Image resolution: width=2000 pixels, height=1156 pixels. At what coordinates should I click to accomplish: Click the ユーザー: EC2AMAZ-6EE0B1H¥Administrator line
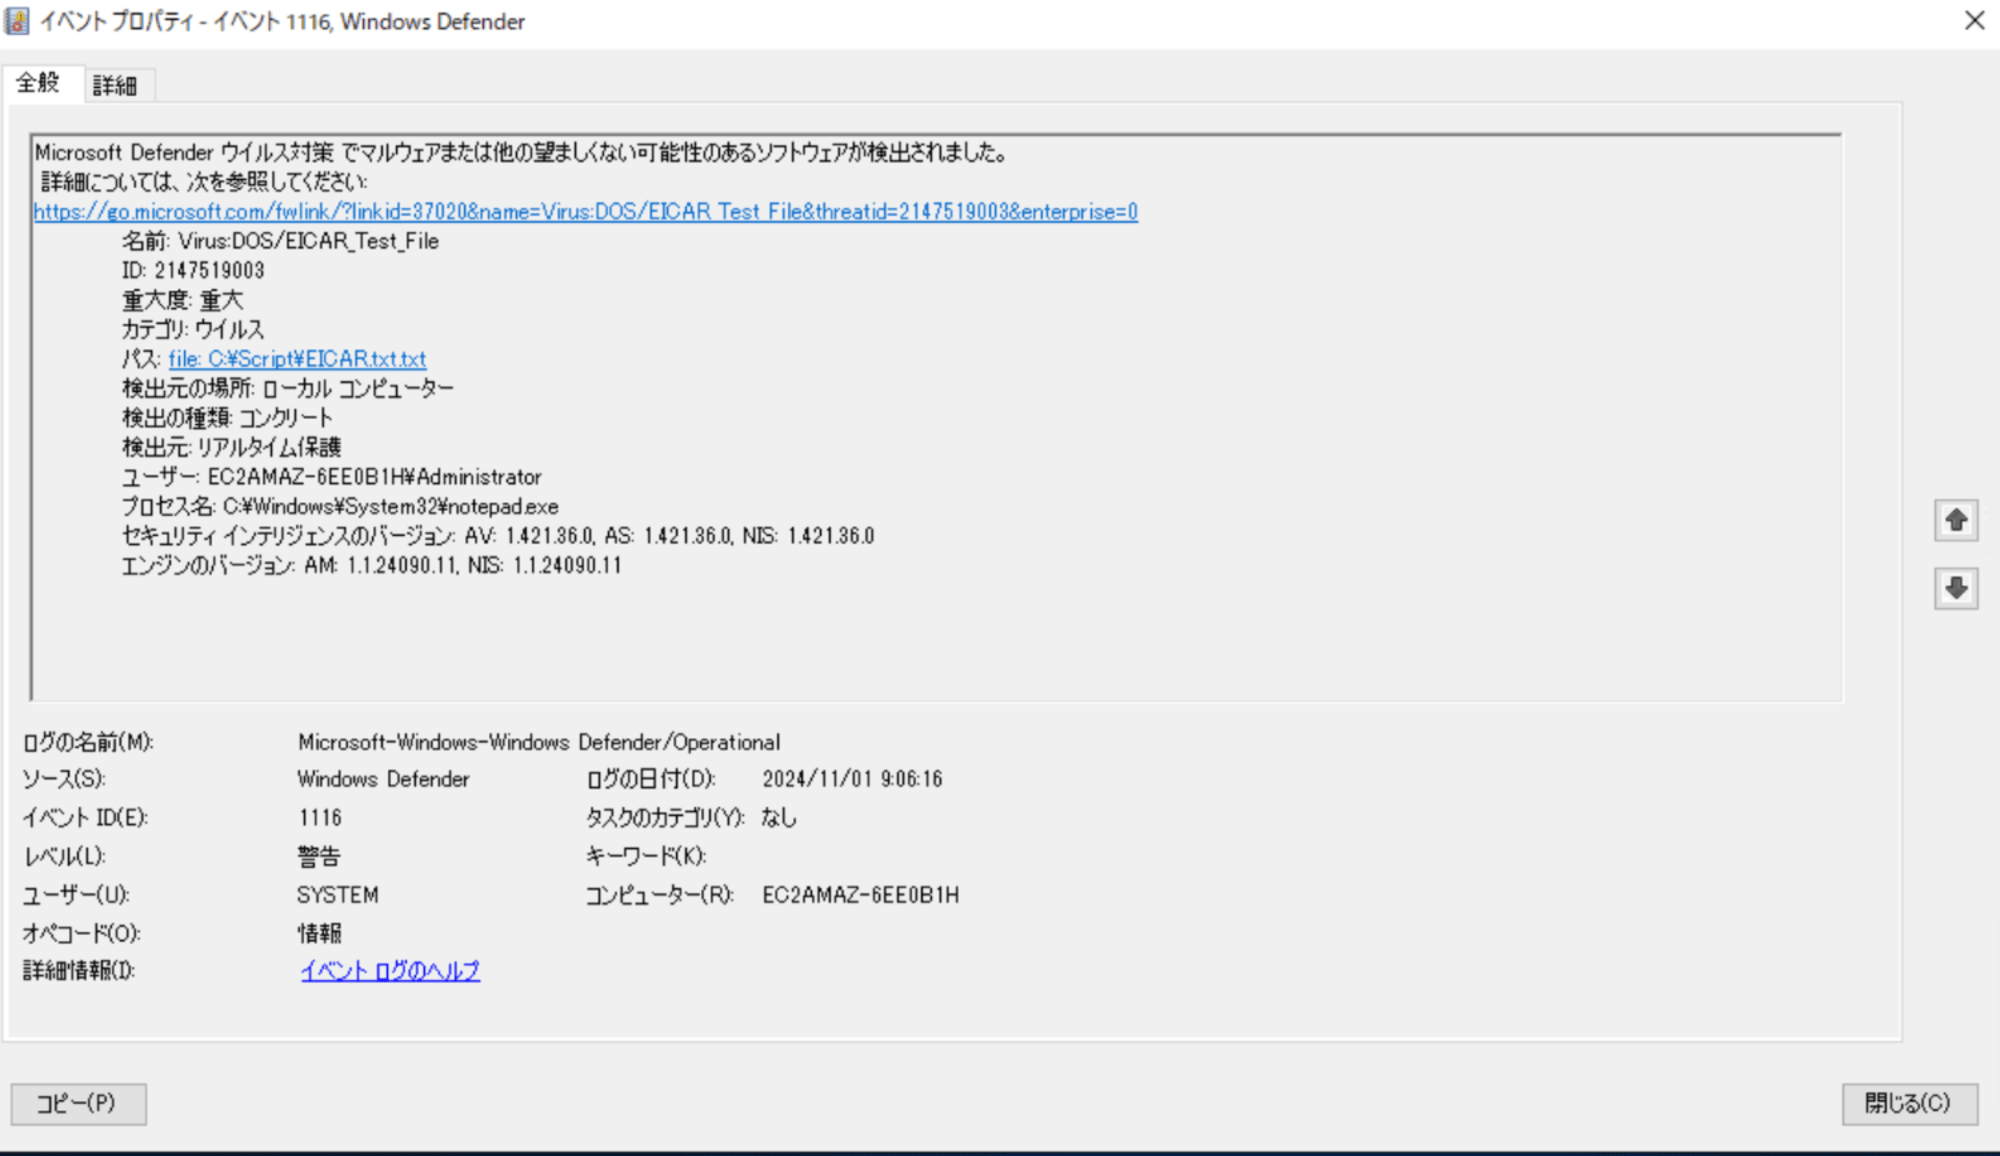tap(332, 477)
